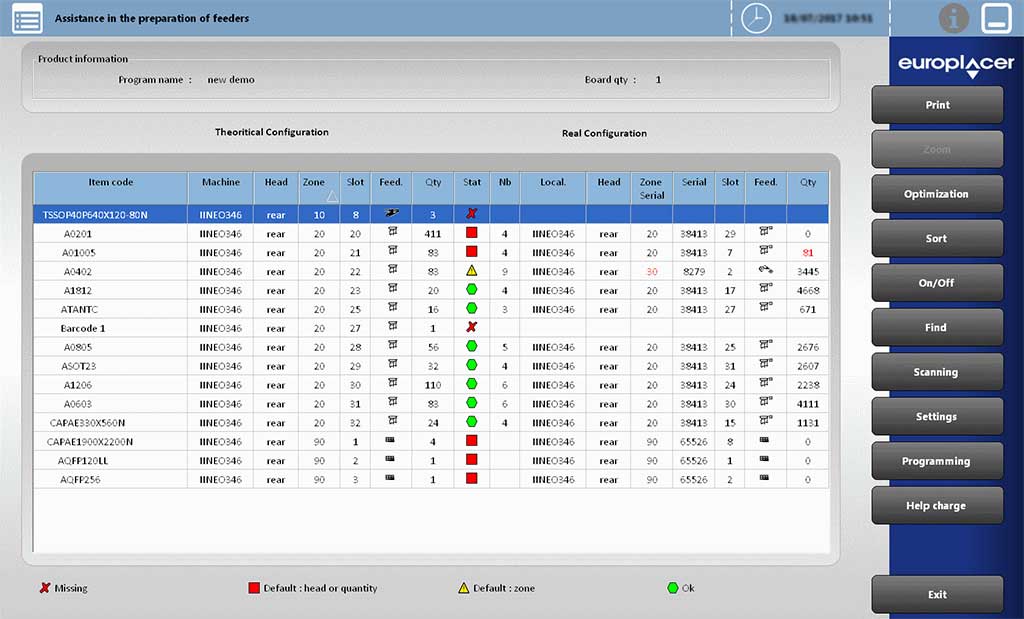The height and width of the screenshot is (619, 1024).
Task: Click the minimize window icon beside info
Action: (997, 18)
